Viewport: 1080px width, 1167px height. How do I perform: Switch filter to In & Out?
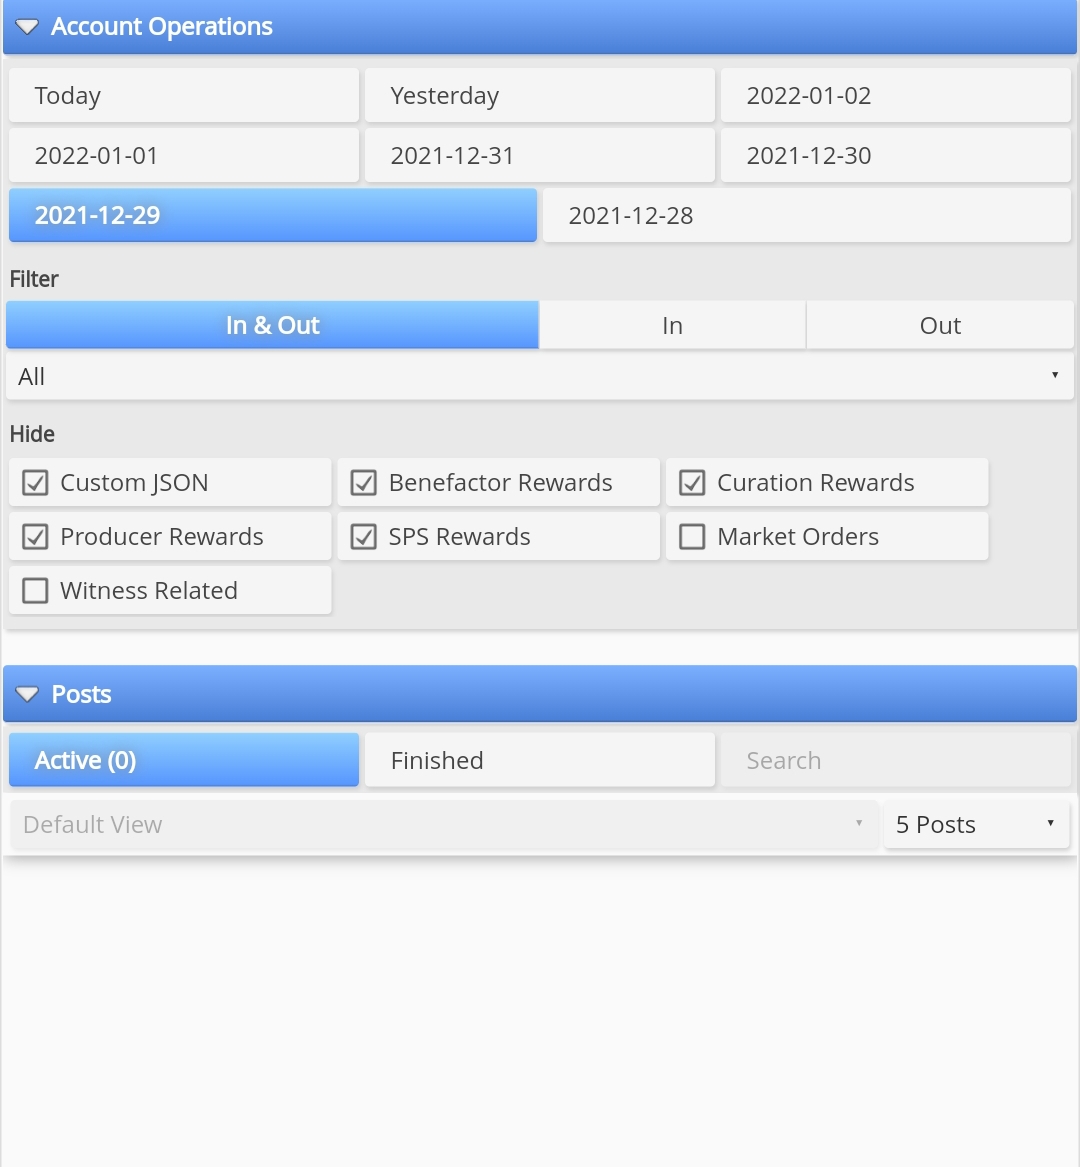(x=272, y=325)
